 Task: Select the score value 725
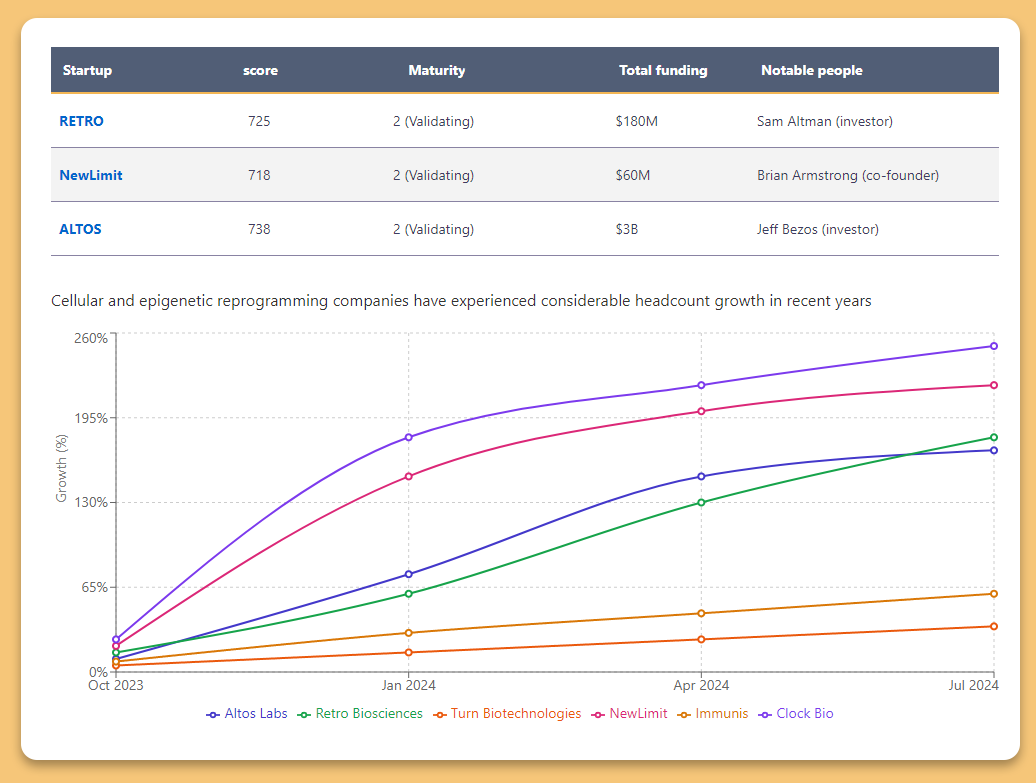pos(259,121)
